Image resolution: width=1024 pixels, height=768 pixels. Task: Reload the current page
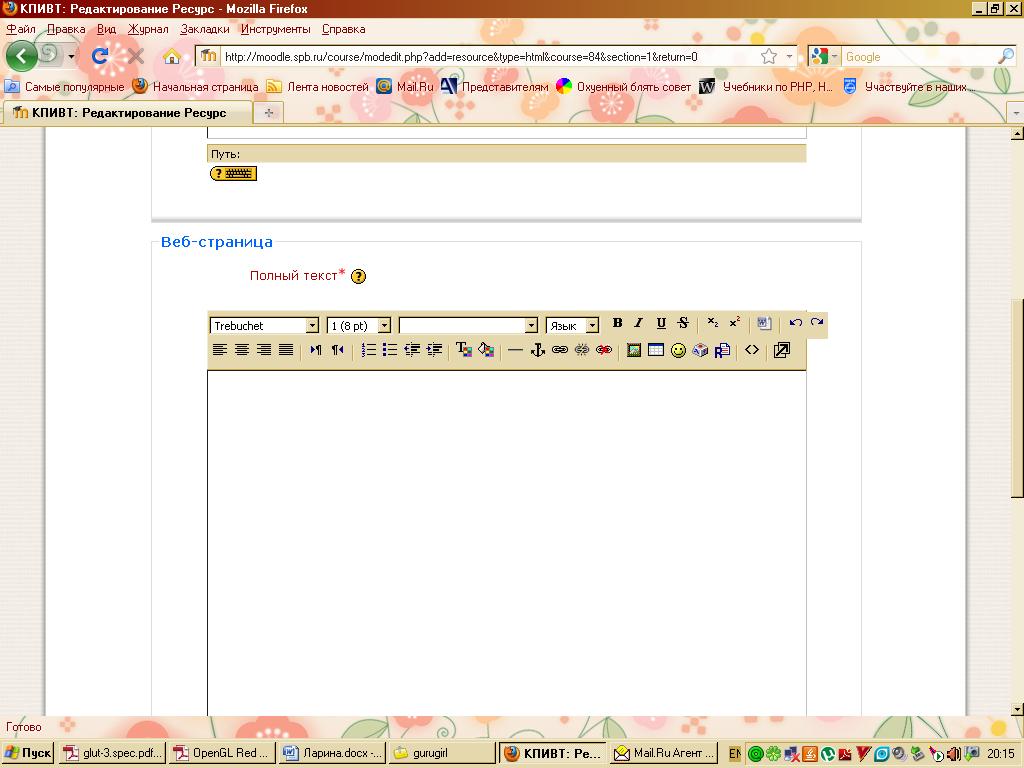click(x=99, y=56)
